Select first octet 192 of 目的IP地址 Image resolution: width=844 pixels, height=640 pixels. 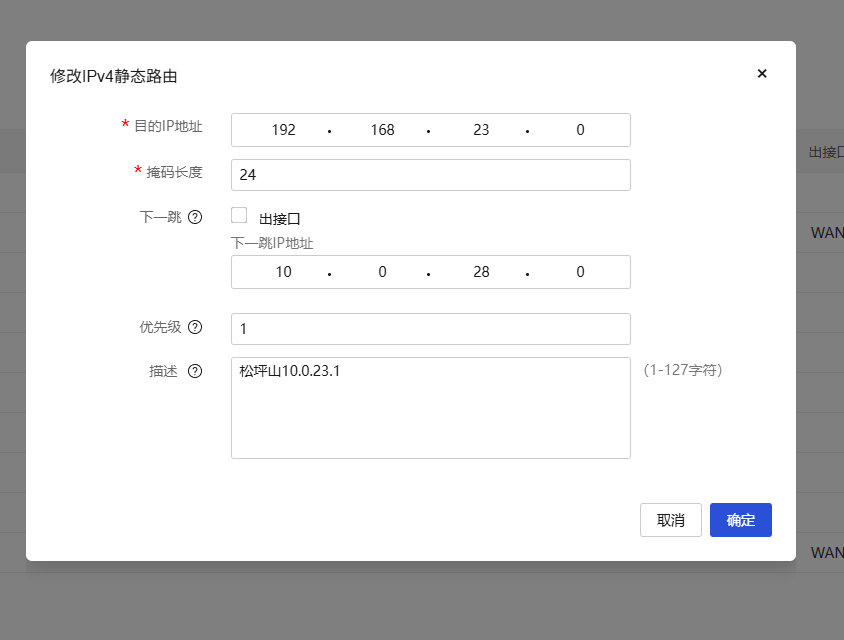coord(284,130)
